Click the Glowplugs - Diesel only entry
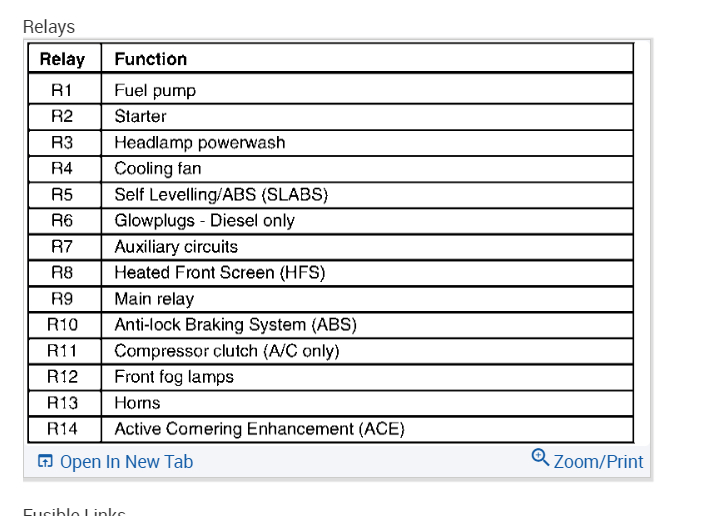711x516 pixels. (204, 220)
